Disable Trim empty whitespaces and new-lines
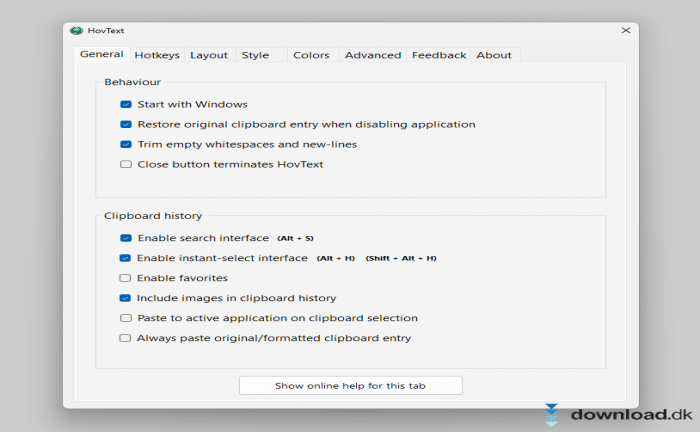The width and height of the screenshot is (700, 432). (x=126, y=145)
